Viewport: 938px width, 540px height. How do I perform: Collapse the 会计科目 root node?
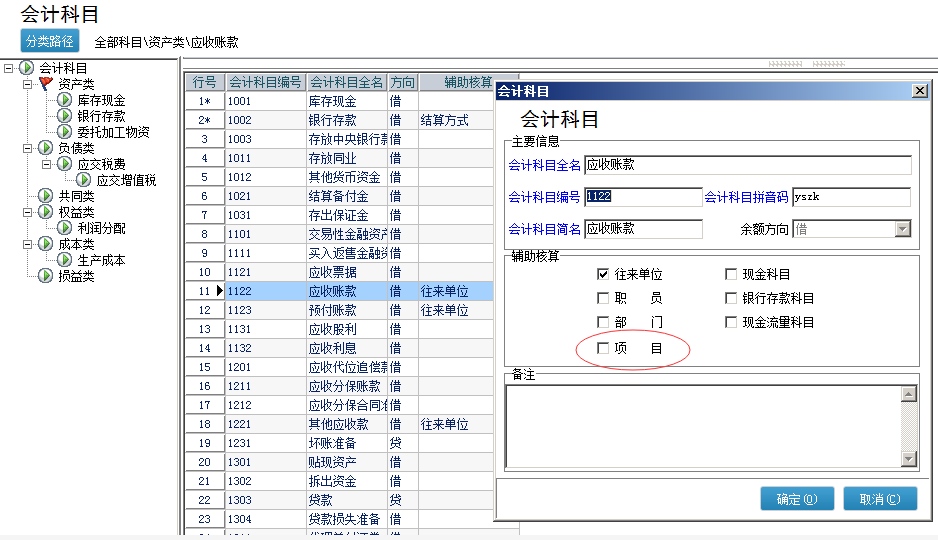(x=8, y=68)
